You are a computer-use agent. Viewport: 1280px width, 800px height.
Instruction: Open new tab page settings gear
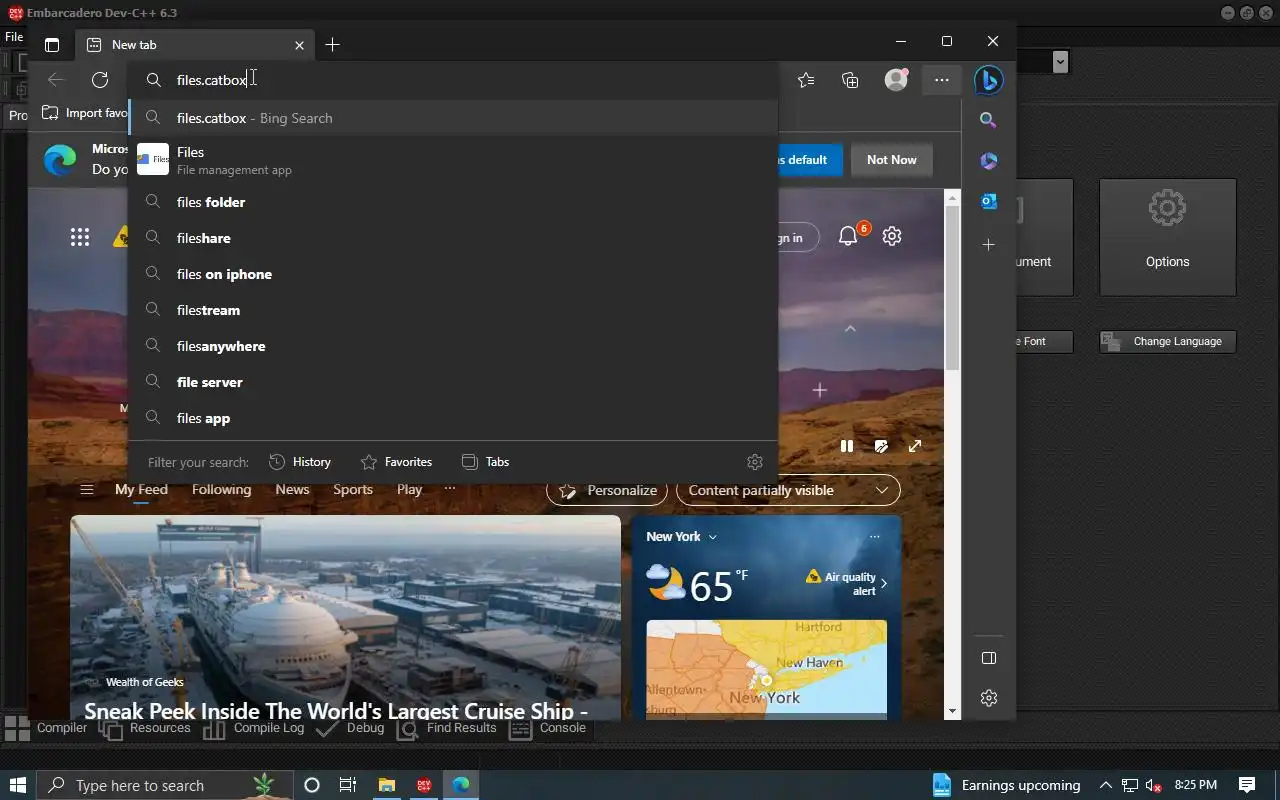(892, 236)
